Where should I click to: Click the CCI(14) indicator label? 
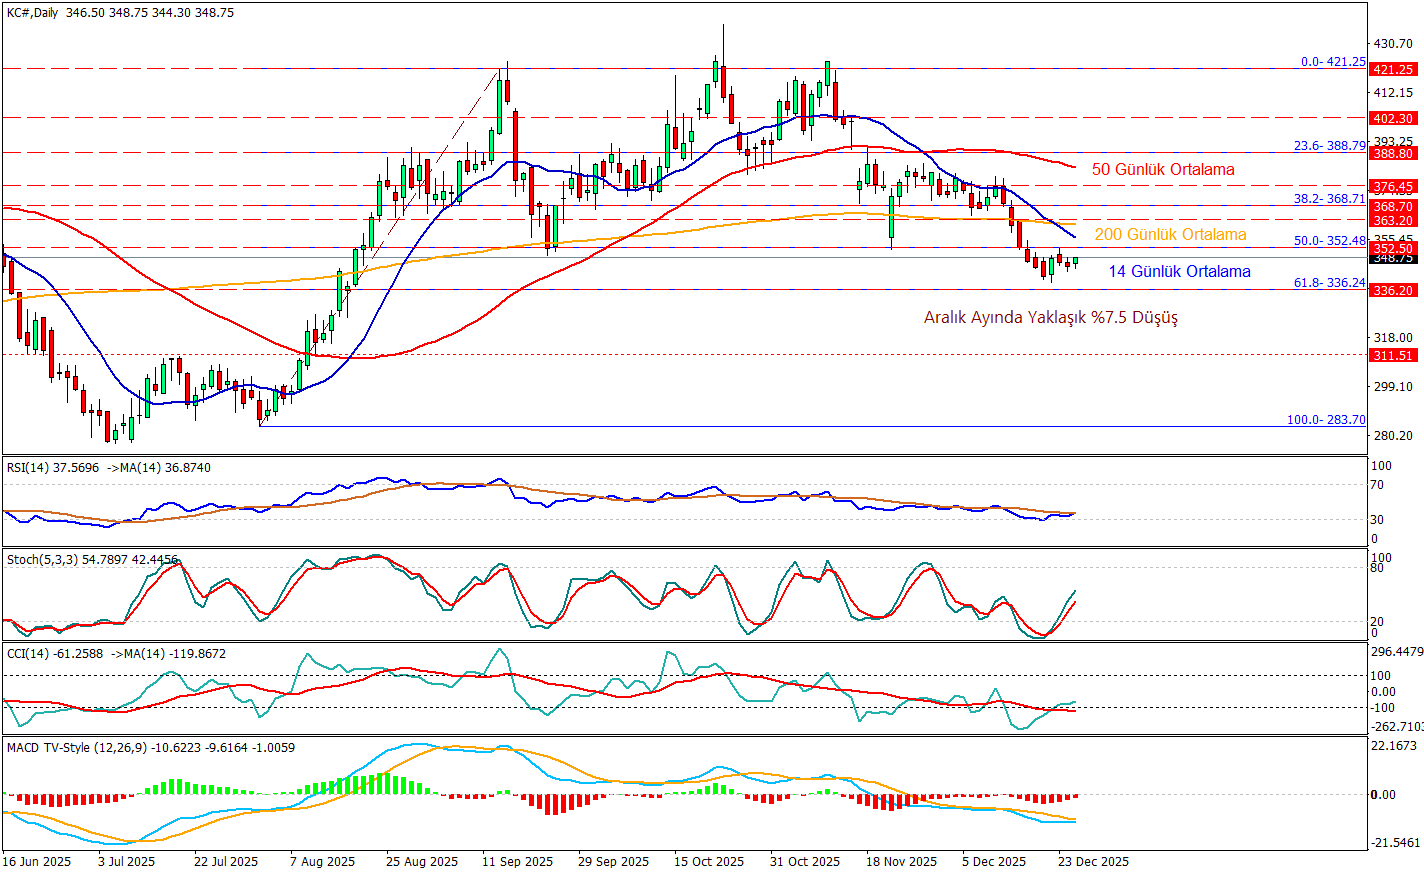coord(27,654)
